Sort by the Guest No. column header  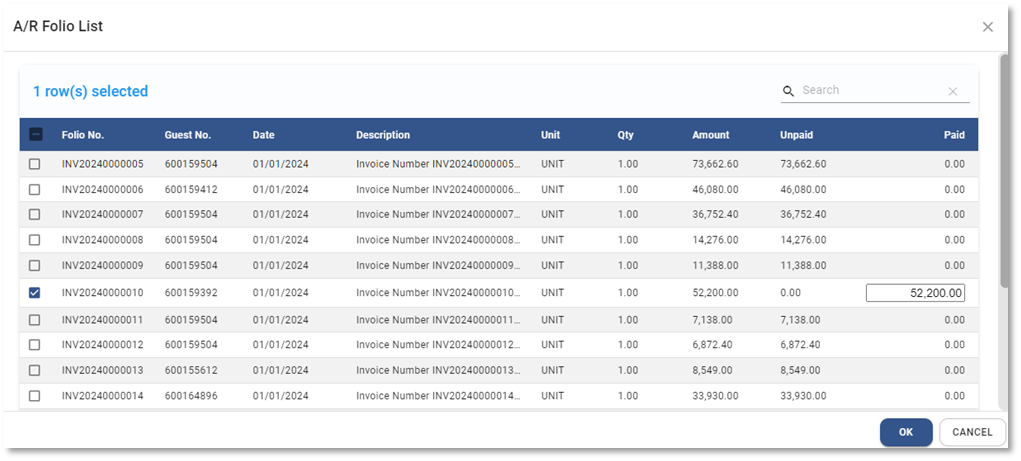coord(188,135)
